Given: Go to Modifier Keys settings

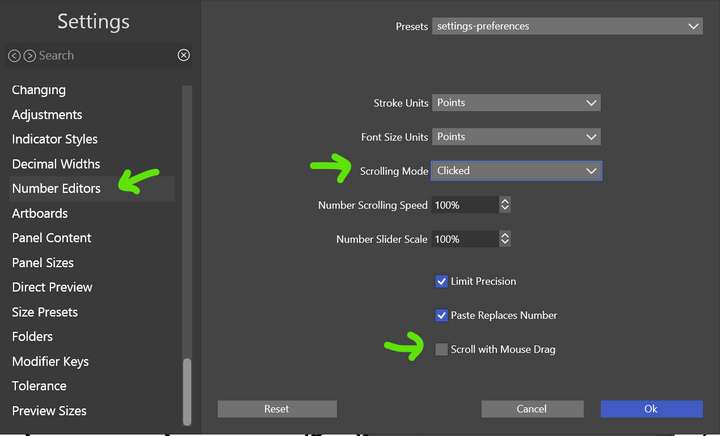Looking at the screenshot, I should pos(51,362).
